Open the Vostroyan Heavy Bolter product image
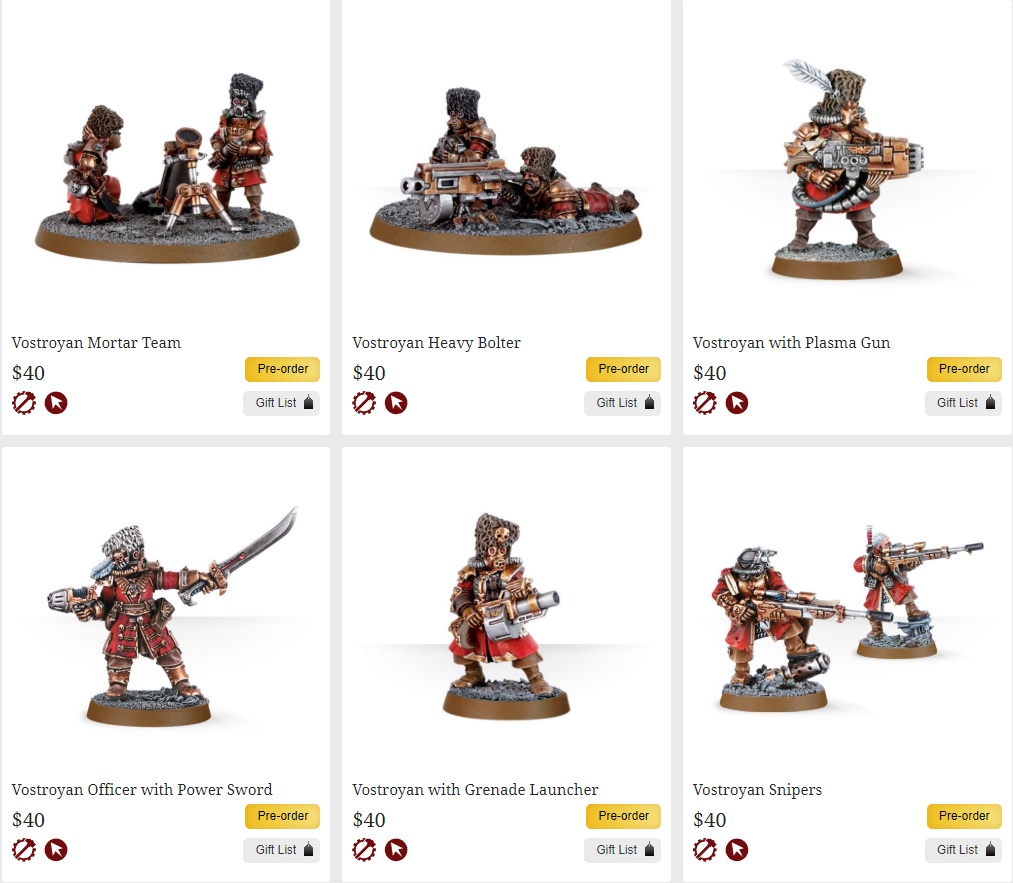This screenshot has height=883, width=1013. [506, 171]
